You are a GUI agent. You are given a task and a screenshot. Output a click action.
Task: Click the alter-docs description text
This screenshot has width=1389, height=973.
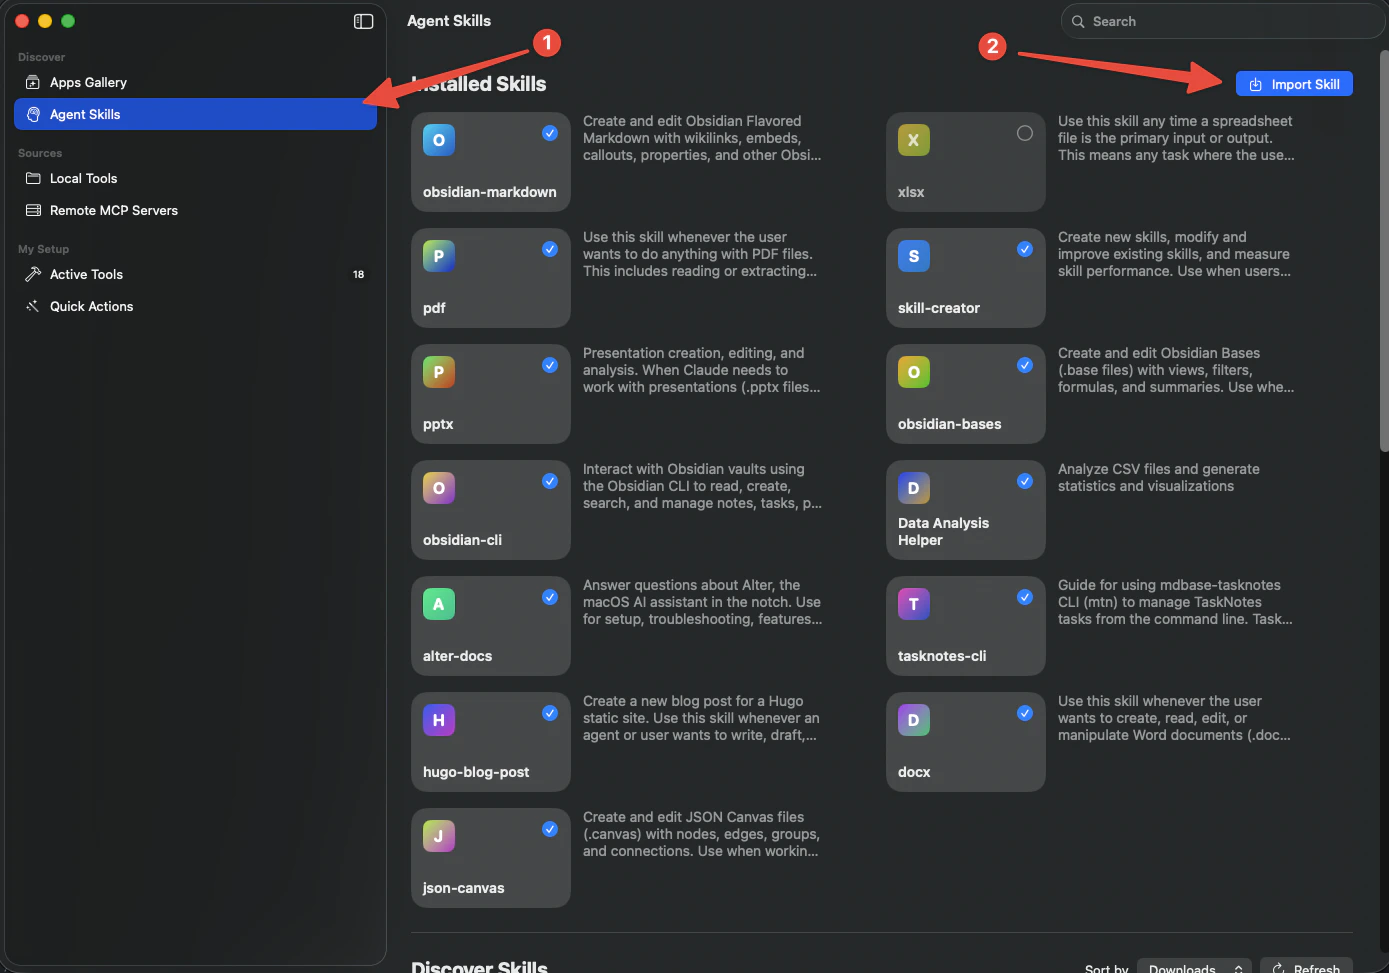click(702, 602)
